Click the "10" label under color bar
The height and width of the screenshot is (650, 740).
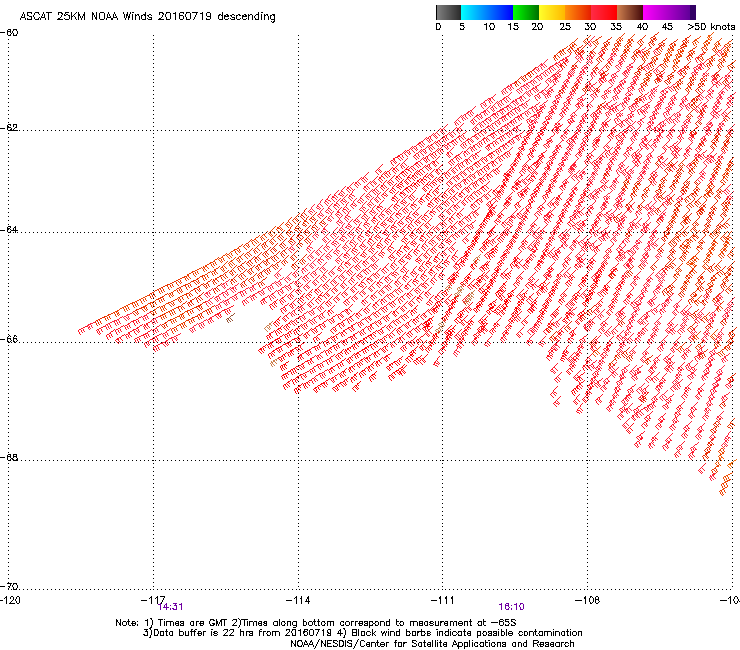[x=489, y=26]
